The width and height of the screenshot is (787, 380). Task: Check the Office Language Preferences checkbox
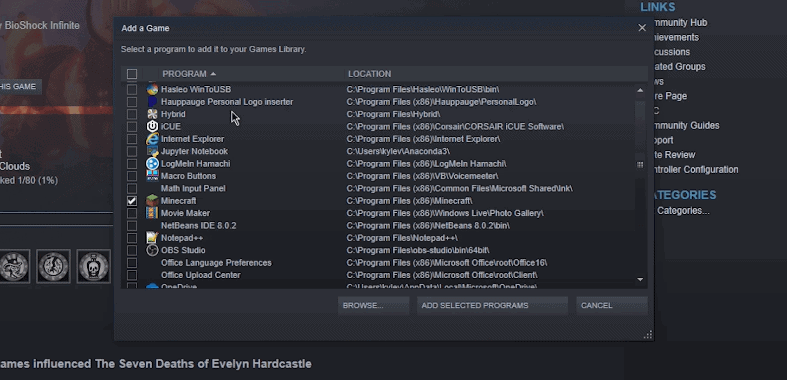pos(132,263)
